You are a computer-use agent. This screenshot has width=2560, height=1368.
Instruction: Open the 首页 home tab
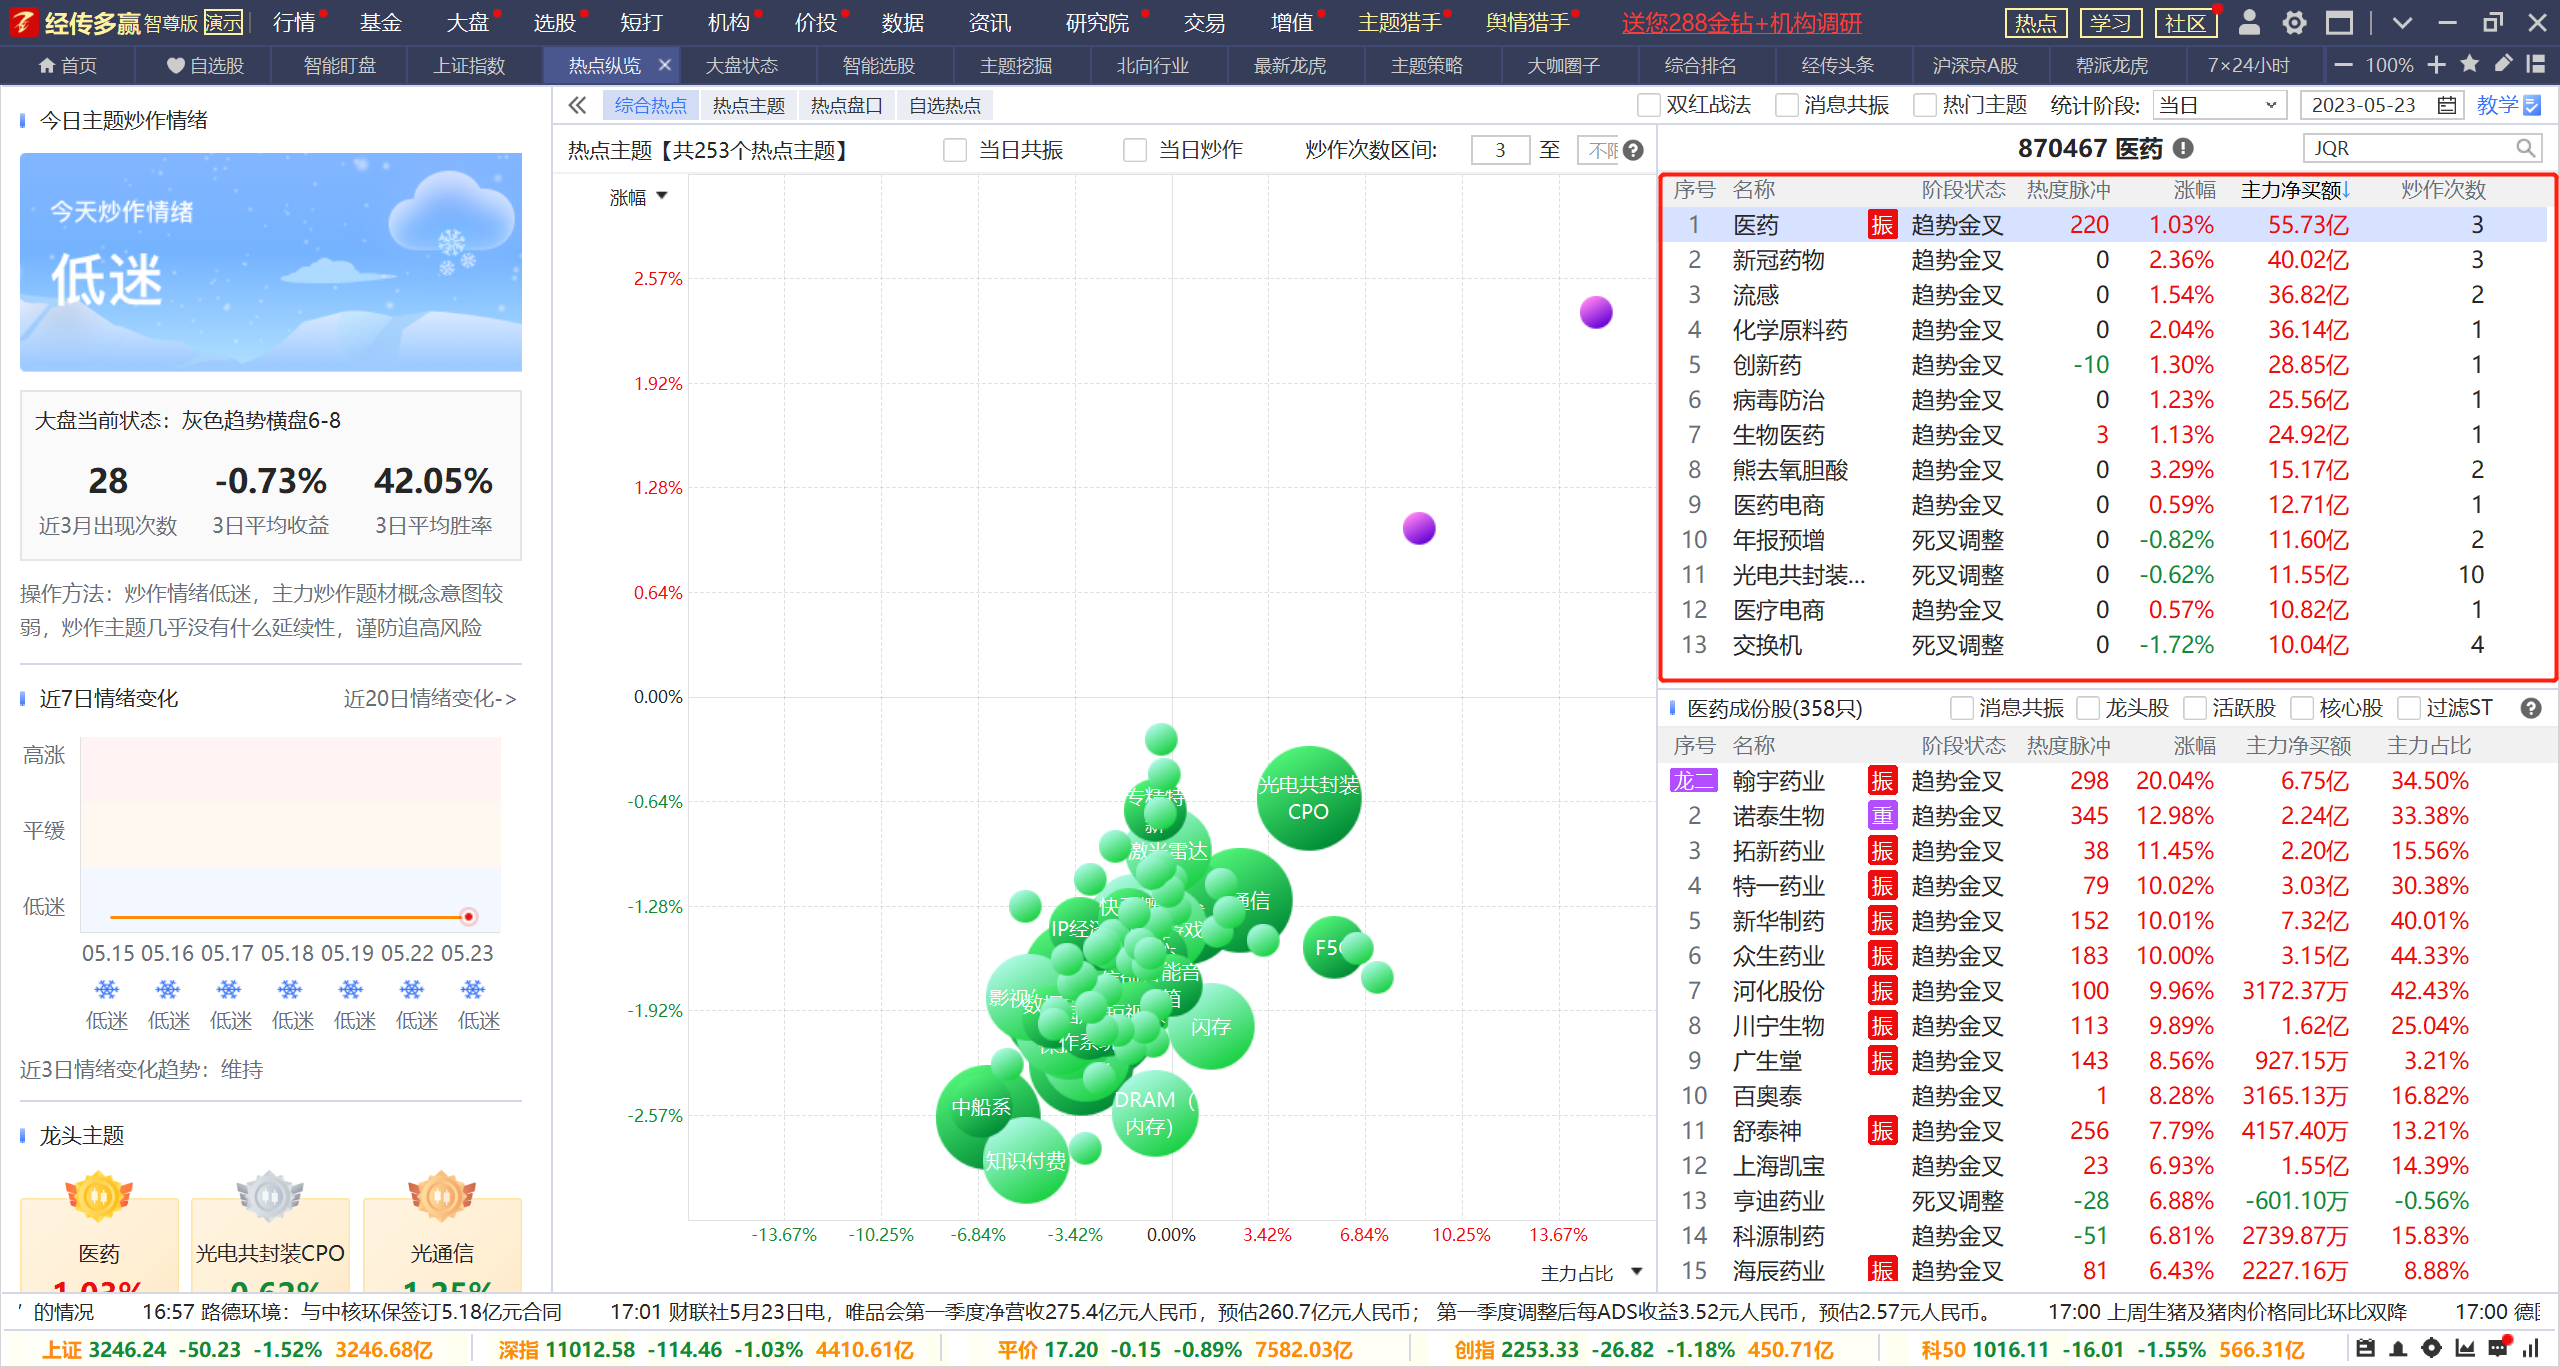pos(68,65)
